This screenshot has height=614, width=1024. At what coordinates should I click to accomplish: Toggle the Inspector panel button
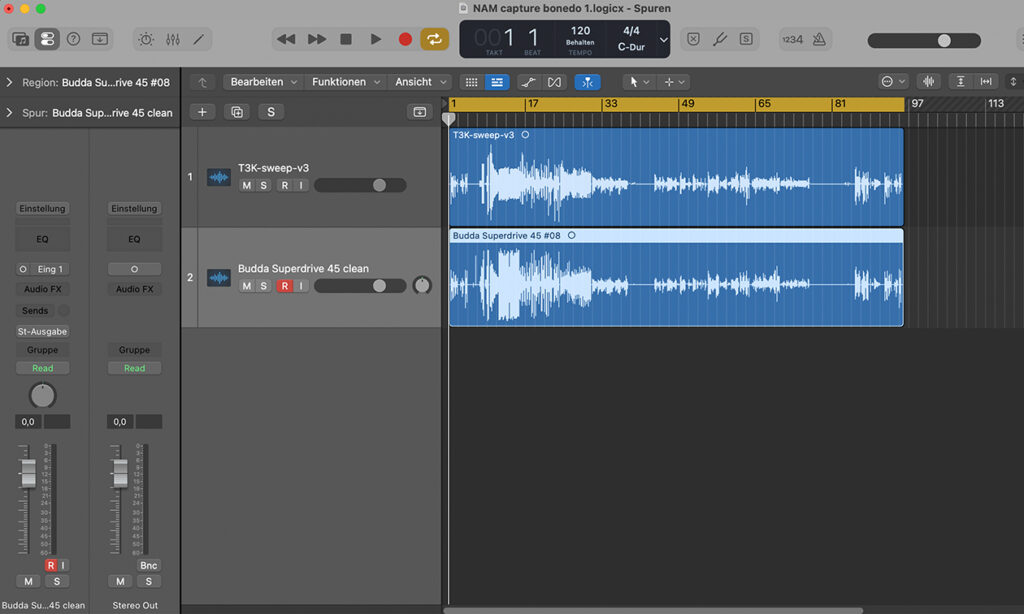47,39
